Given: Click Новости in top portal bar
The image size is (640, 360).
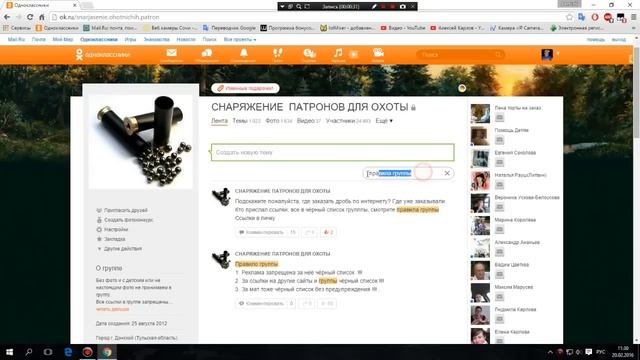Looking at the screenshot, I should tap(186, 40).
